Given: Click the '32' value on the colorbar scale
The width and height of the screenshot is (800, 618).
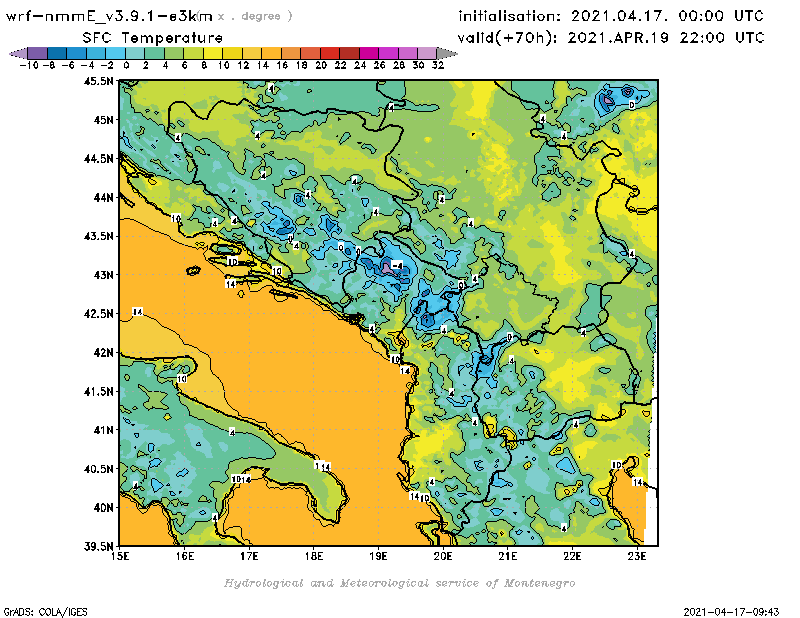Looking at the screenshot, I should (x=438, y=65).
